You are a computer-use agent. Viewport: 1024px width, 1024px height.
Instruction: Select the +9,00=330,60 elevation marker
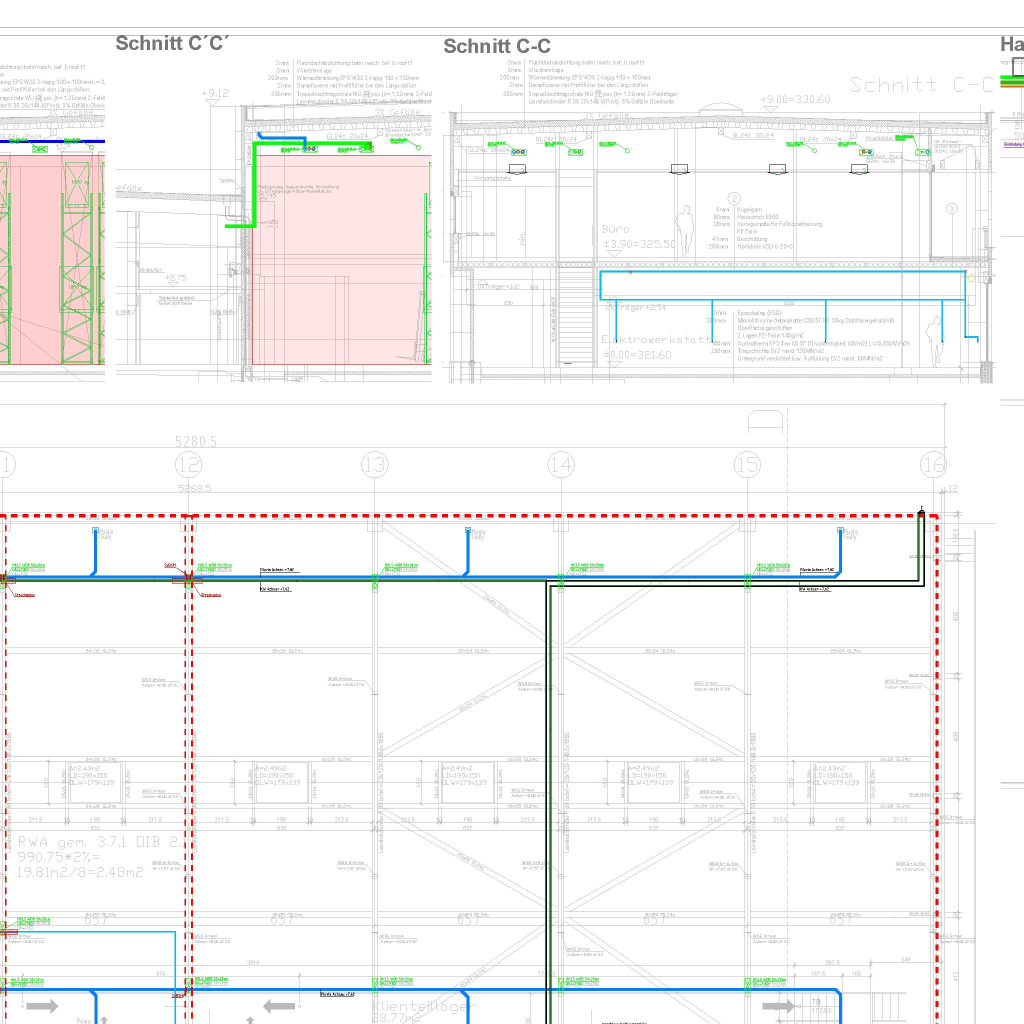click(x=795, y=100)
